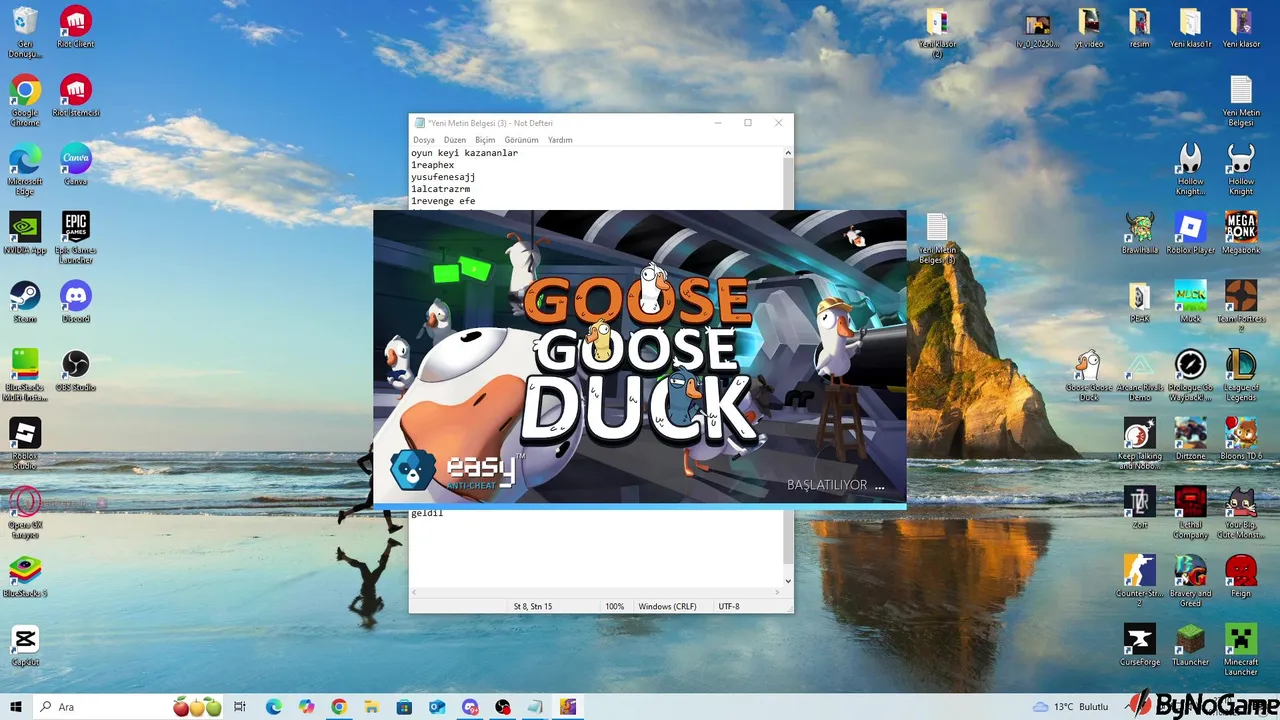This screenshot has width=1280, height=720.
Task: Open the Dosya menu in Notepad
Action: (x=424, y=140)
